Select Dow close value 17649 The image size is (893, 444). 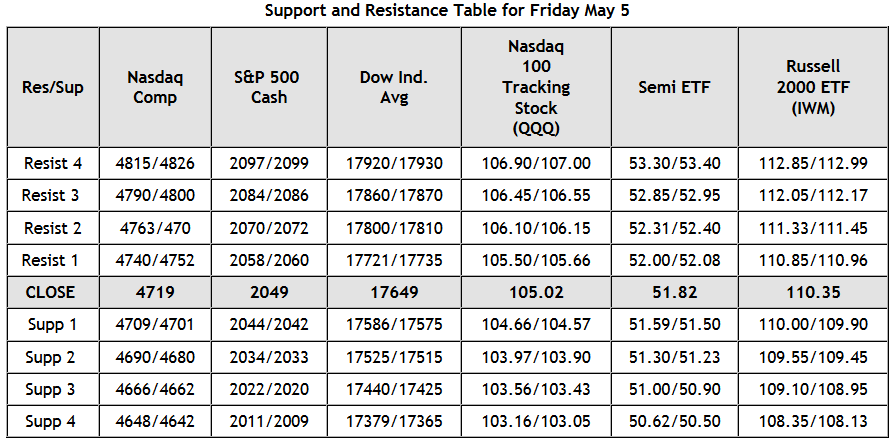[394, 293]
